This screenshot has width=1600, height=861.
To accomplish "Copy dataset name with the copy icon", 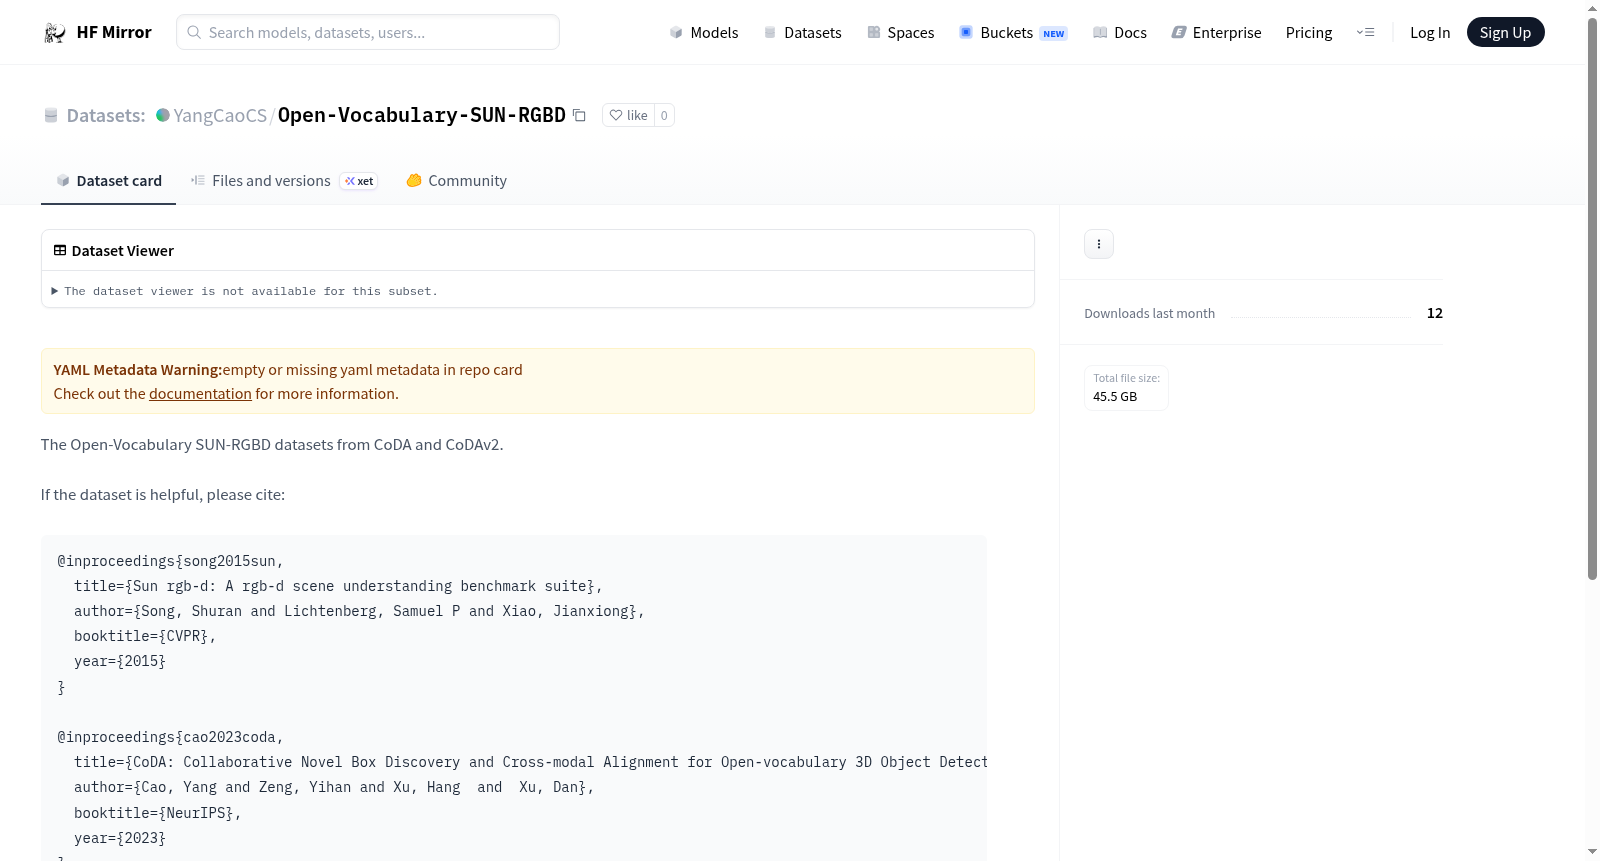I will (579, 115).
